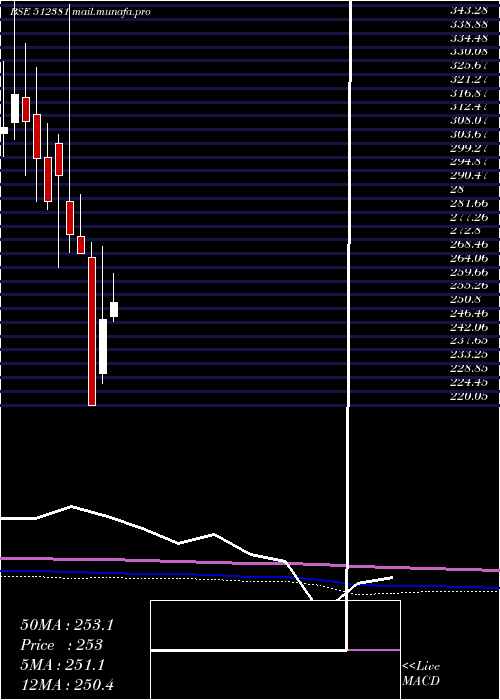Click the '<<Live MACD' label
Viewport: 500px width, 700px height.
[421, 673]
